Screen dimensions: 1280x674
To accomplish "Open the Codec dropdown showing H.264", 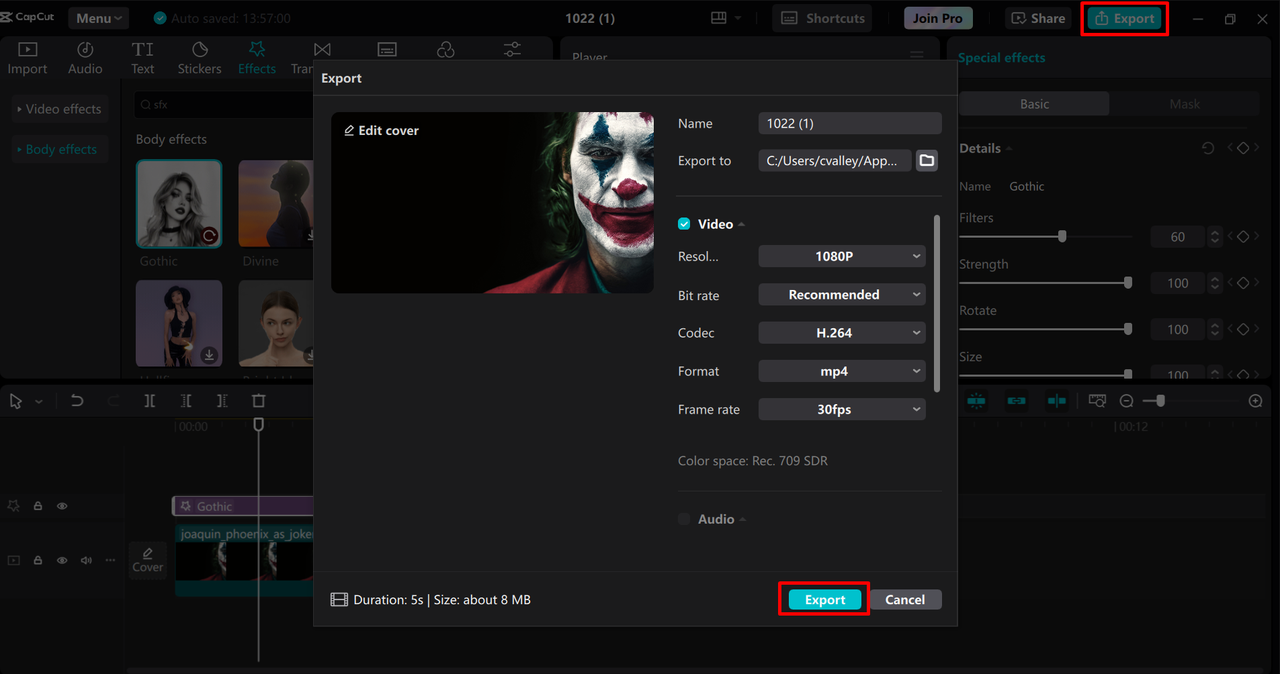I will click(x=842, y=332).
